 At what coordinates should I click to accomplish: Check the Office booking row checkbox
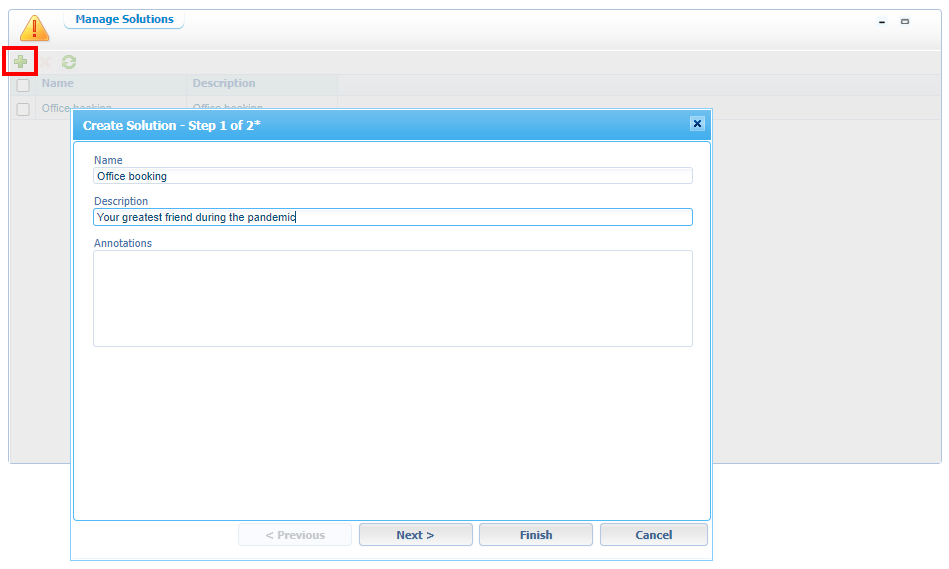point(23,109)
